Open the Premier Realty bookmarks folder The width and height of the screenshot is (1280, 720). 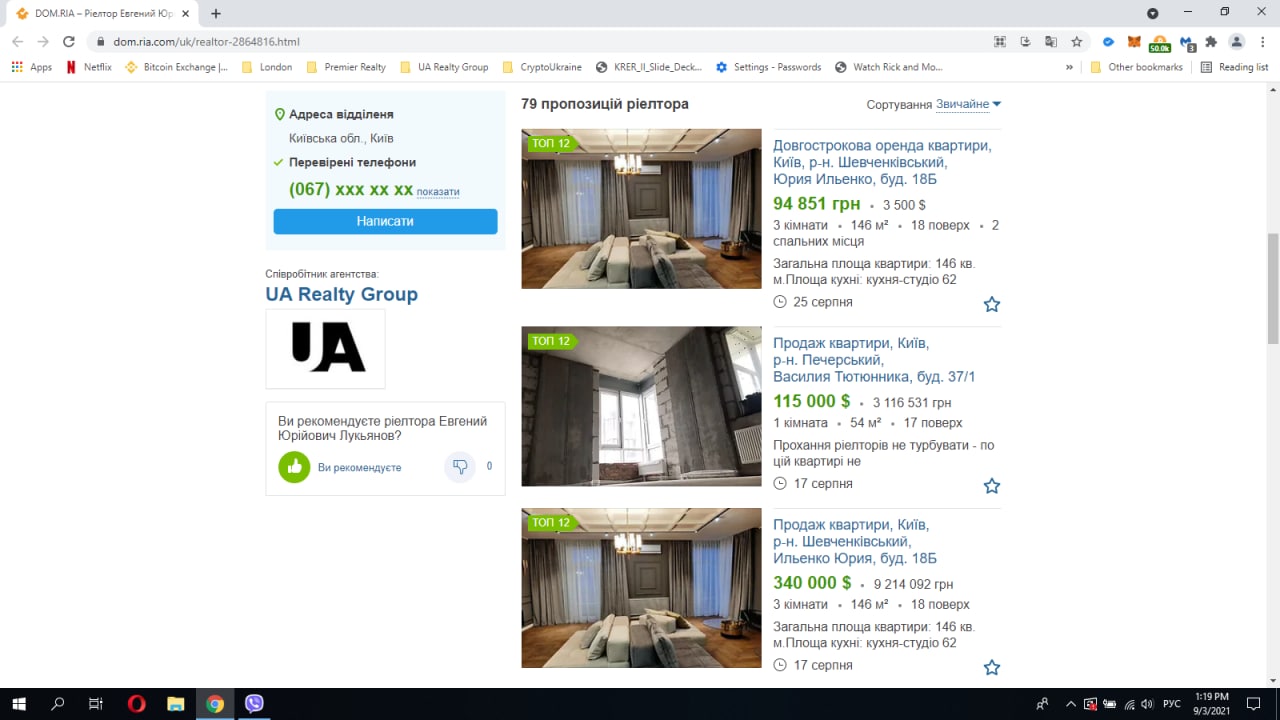coord(346,67)
